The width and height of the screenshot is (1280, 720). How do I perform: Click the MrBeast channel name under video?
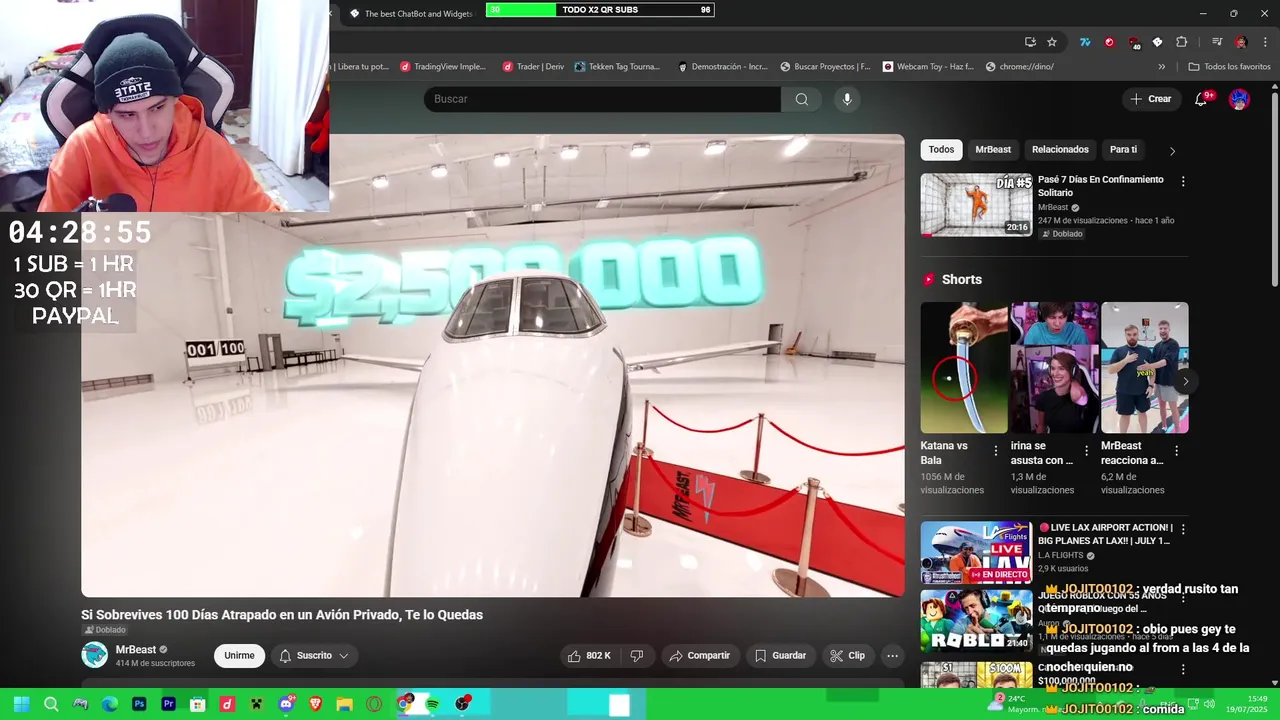pos(136,650)
